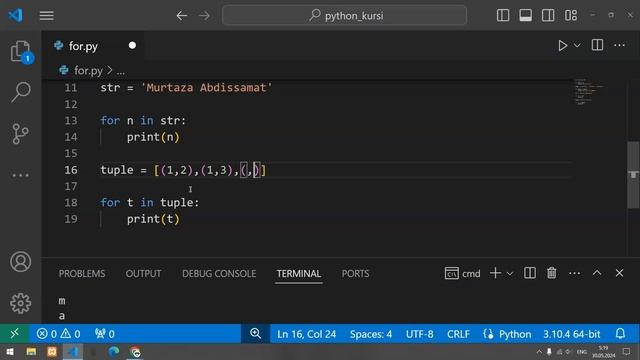The image size is (640, 360).
Task: Change file encoding via UTF-8
Action: point(420,334)
